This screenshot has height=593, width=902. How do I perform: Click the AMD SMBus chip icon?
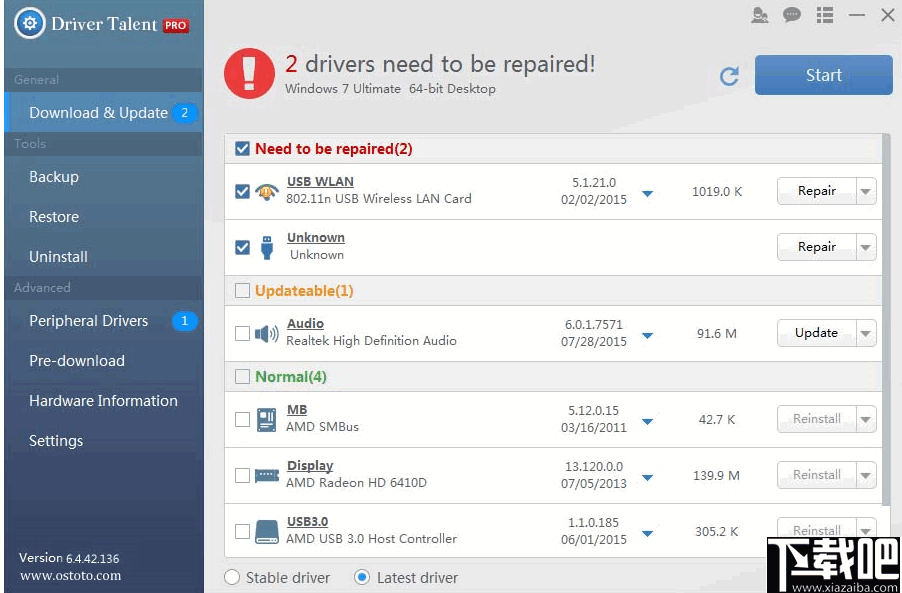pyautogui.click(x=266, y=418)
